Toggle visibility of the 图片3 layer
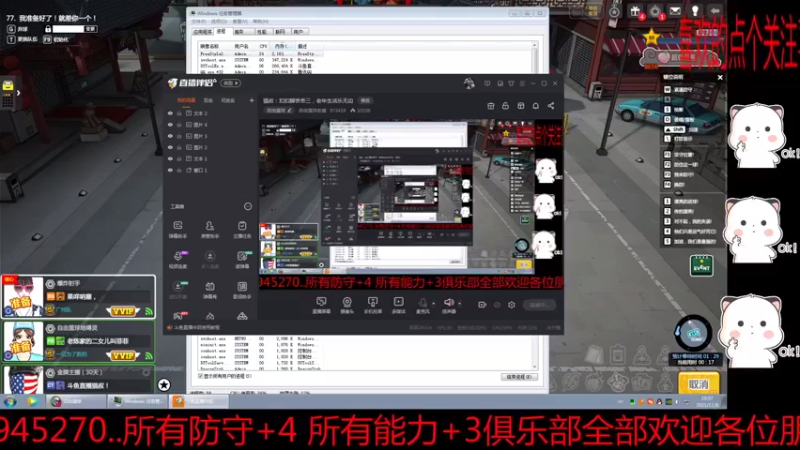Screen dimensions: 800x450 pyautogui.click(x=170, y=136)
